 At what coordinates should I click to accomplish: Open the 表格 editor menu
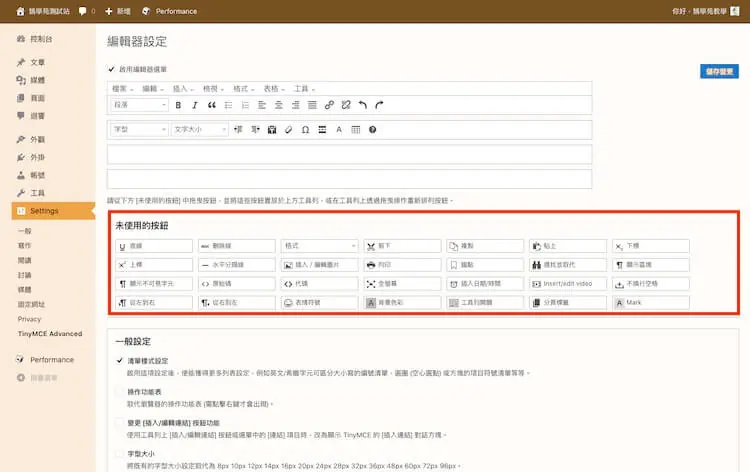point(274,88)
